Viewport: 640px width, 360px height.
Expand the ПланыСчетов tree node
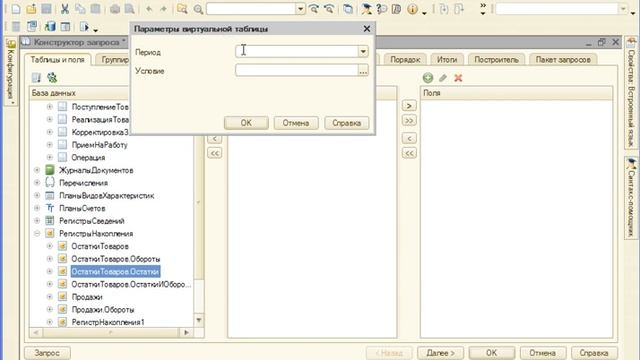pyautogui.click(x=37, y=208)
